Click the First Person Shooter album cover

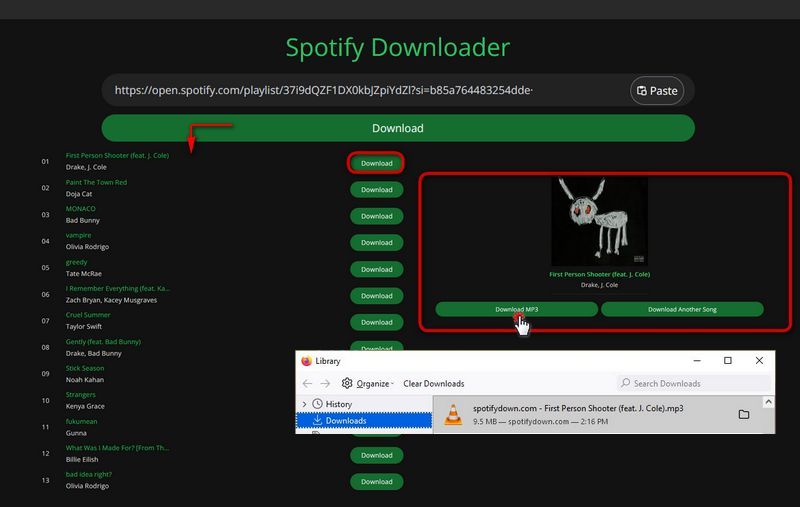click(599, 221)
